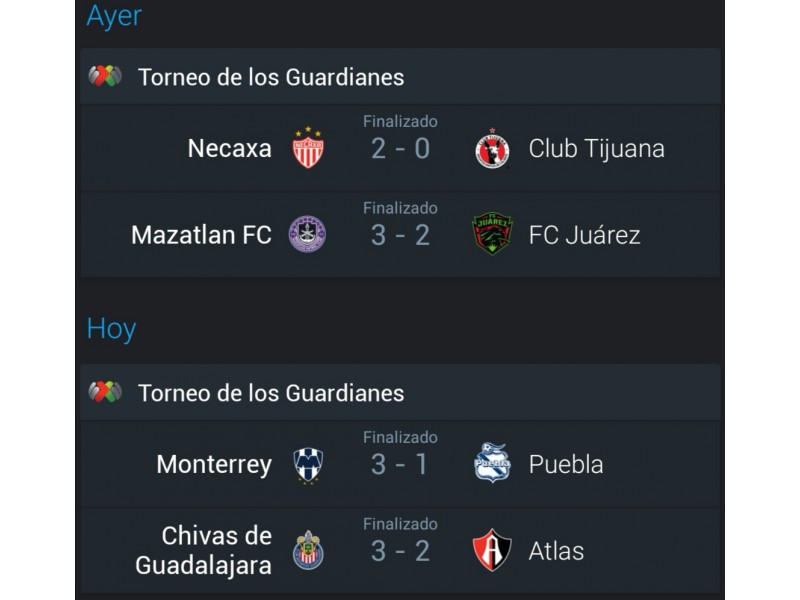Click Liga MX logo under Ayer
800x600 pixels.
(105, 77)
